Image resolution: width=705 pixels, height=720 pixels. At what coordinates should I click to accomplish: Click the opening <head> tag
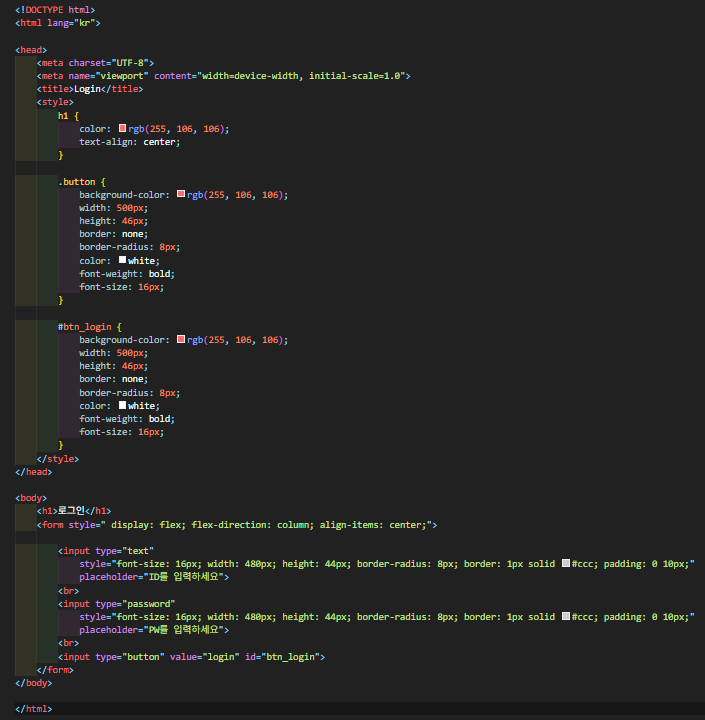(31, 50)
